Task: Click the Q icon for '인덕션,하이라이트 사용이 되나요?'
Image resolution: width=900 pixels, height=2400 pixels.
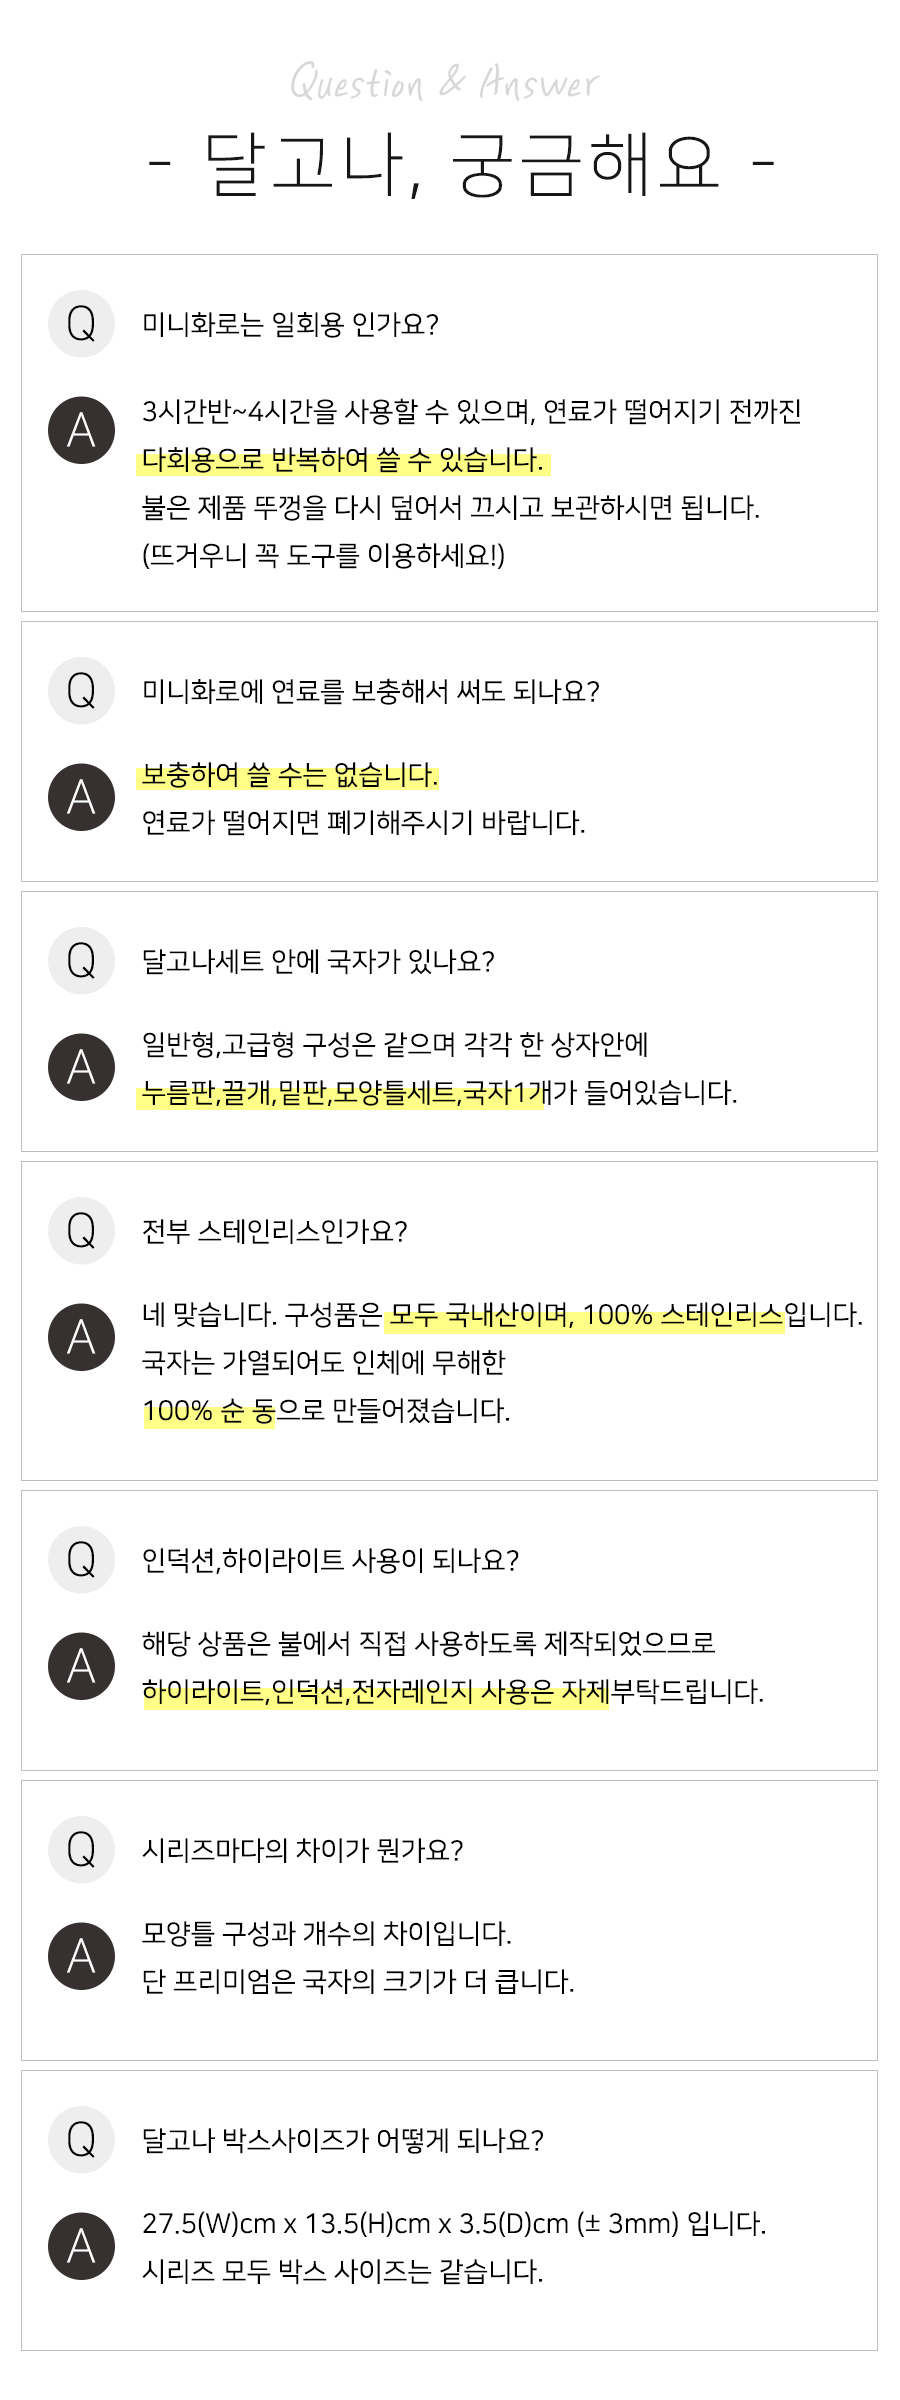Action: click(x=81, y=1560)
